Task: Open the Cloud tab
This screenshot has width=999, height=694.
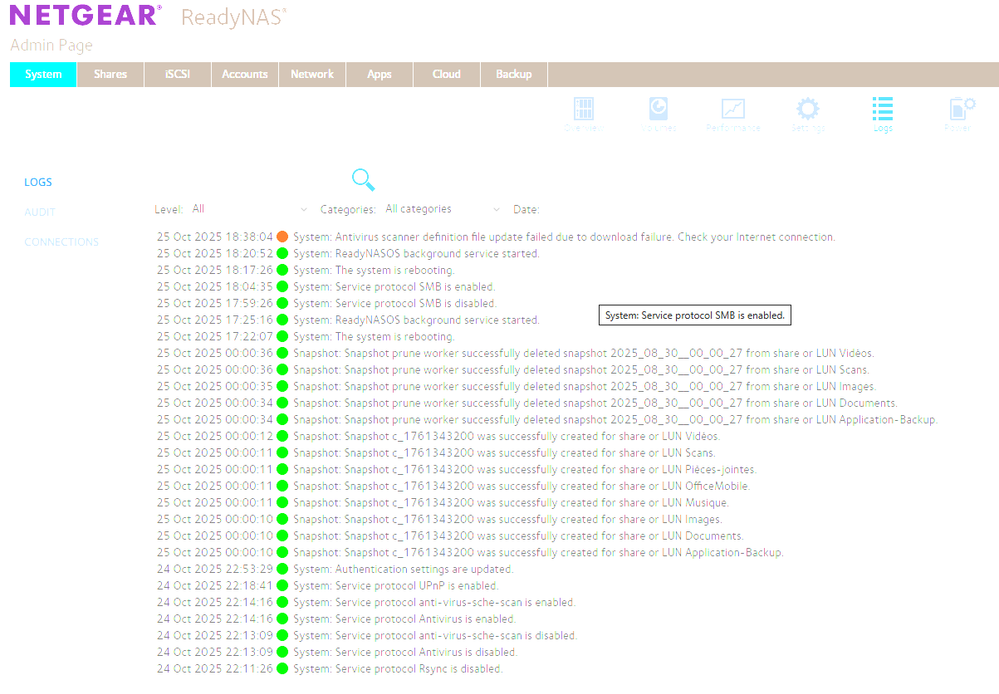Action: point(446,74)
